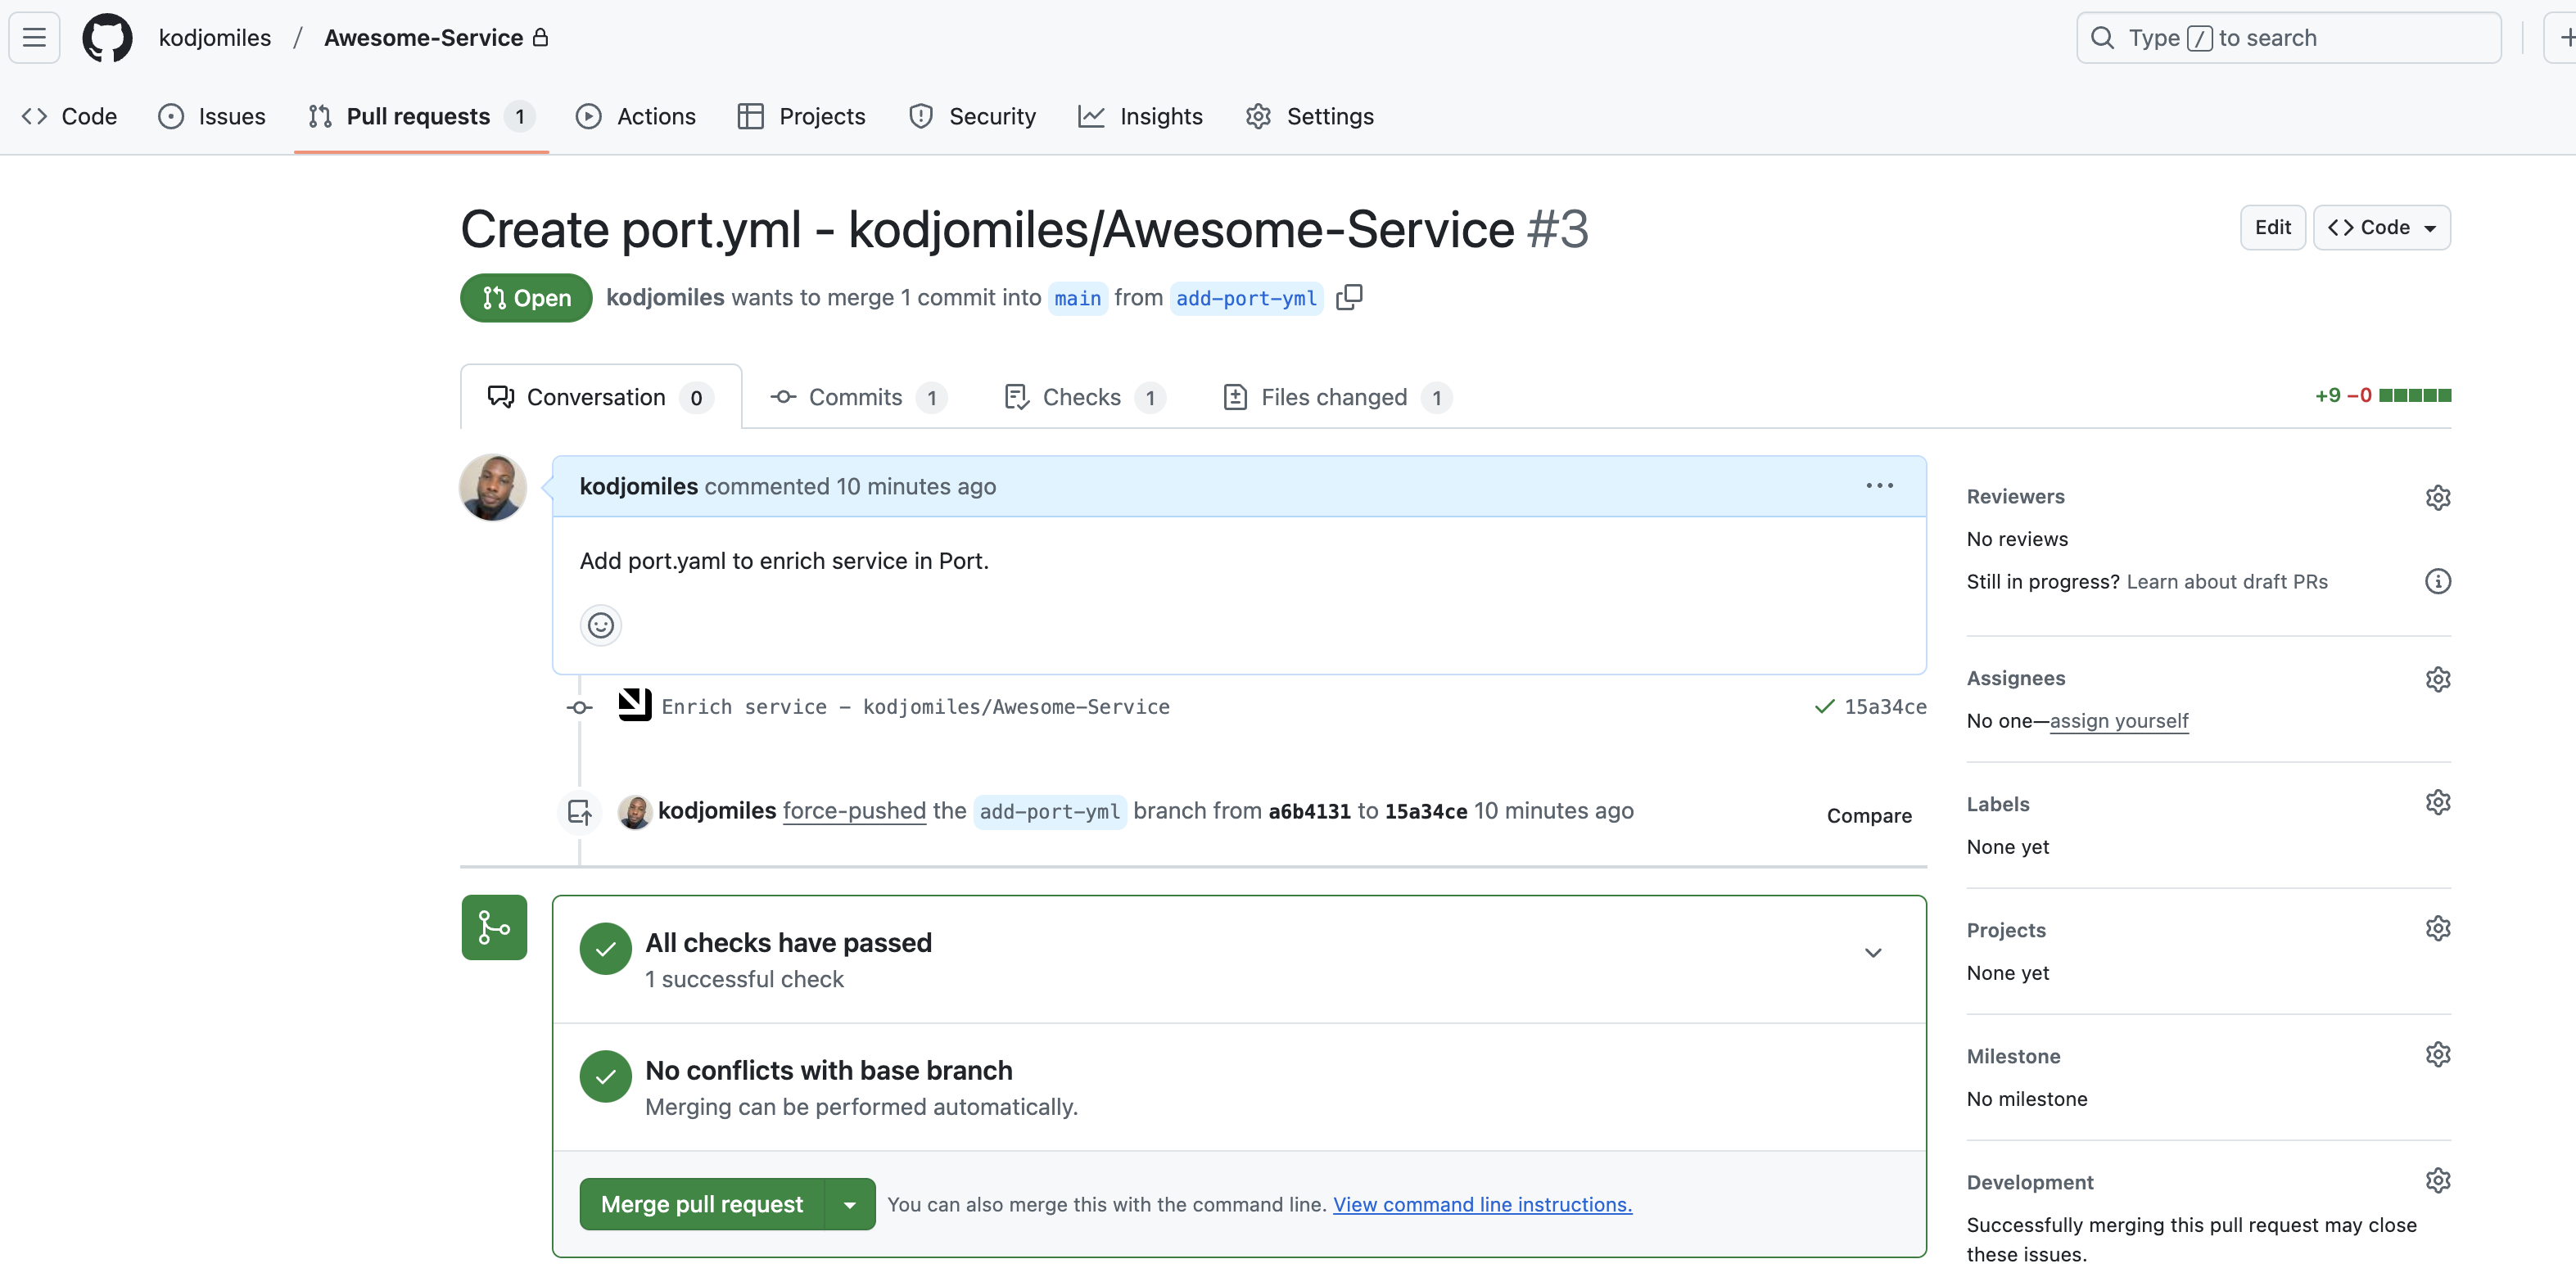
Task: Open the Actions repository tab
Action: 636,117
